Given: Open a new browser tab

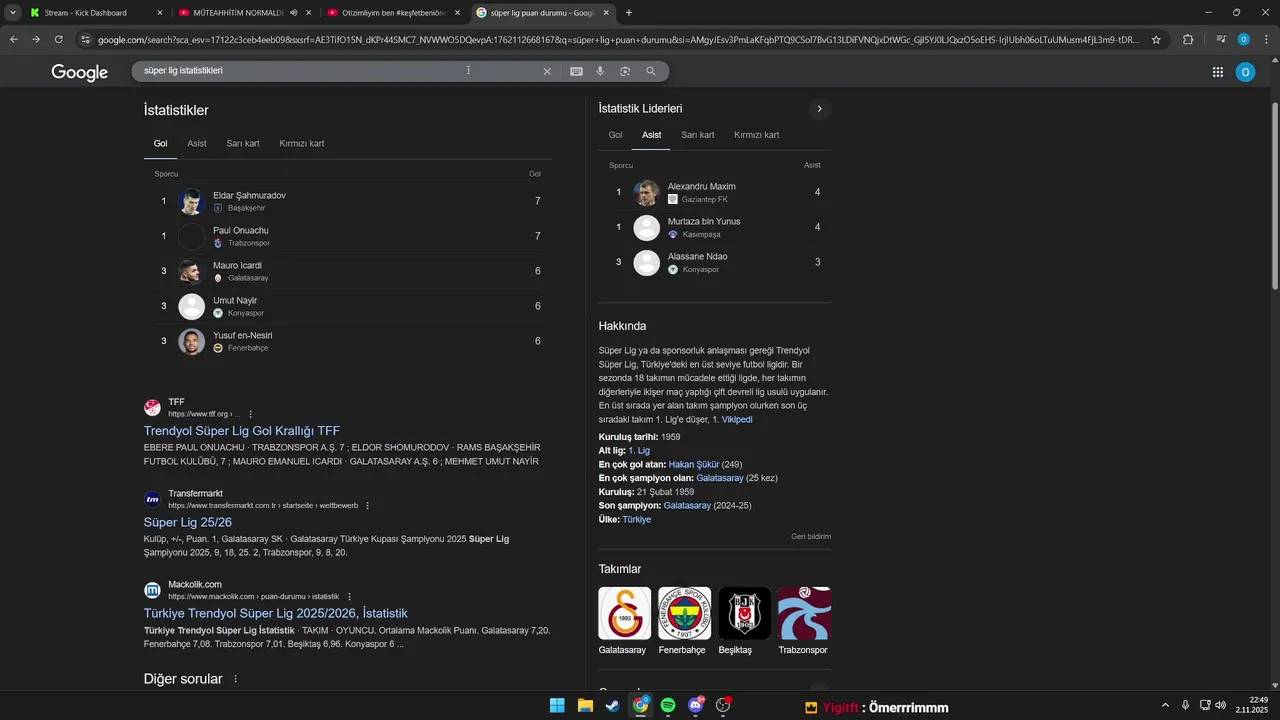Looking at the screenshot, I should coord(629,13).
